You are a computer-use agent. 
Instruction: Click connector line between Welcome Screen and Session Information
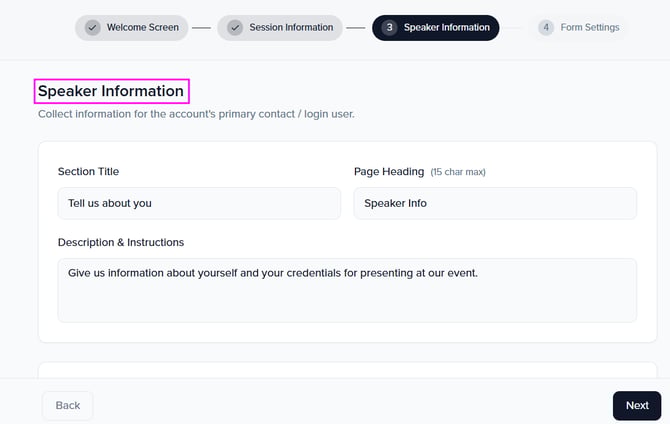pyautogui.click(x=201, y=28)
